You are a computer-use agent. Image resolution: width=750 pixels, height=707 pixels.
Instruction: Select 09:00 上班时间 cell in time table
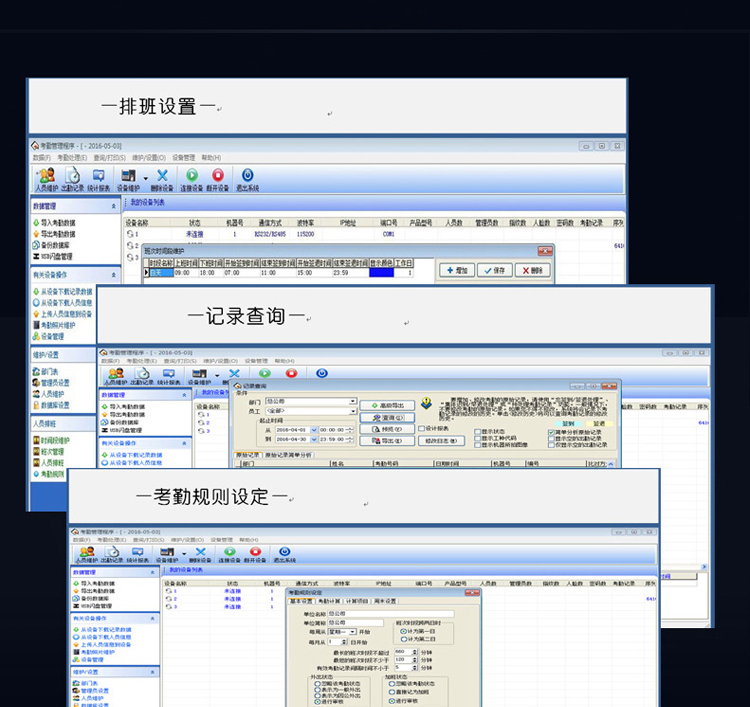point(186,273)
